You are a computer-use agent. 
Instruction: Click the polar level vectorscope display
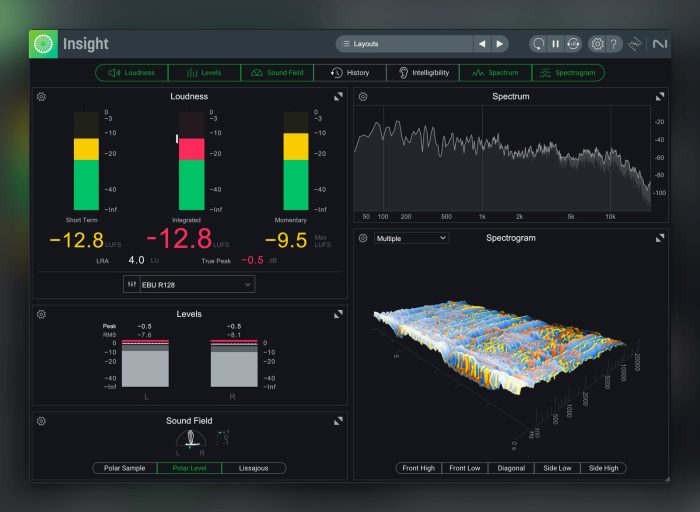coord(191,439)
